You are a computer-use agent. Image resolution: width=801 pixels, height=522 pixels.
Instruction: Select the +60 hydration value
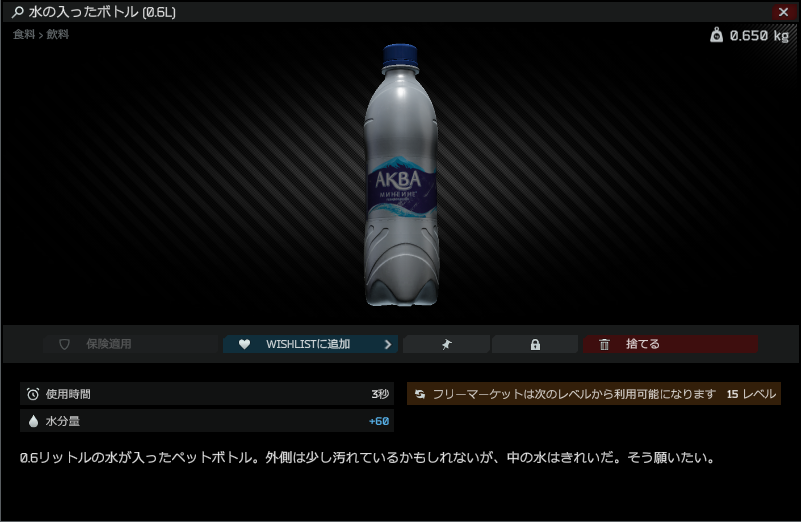tap(379, 421)
